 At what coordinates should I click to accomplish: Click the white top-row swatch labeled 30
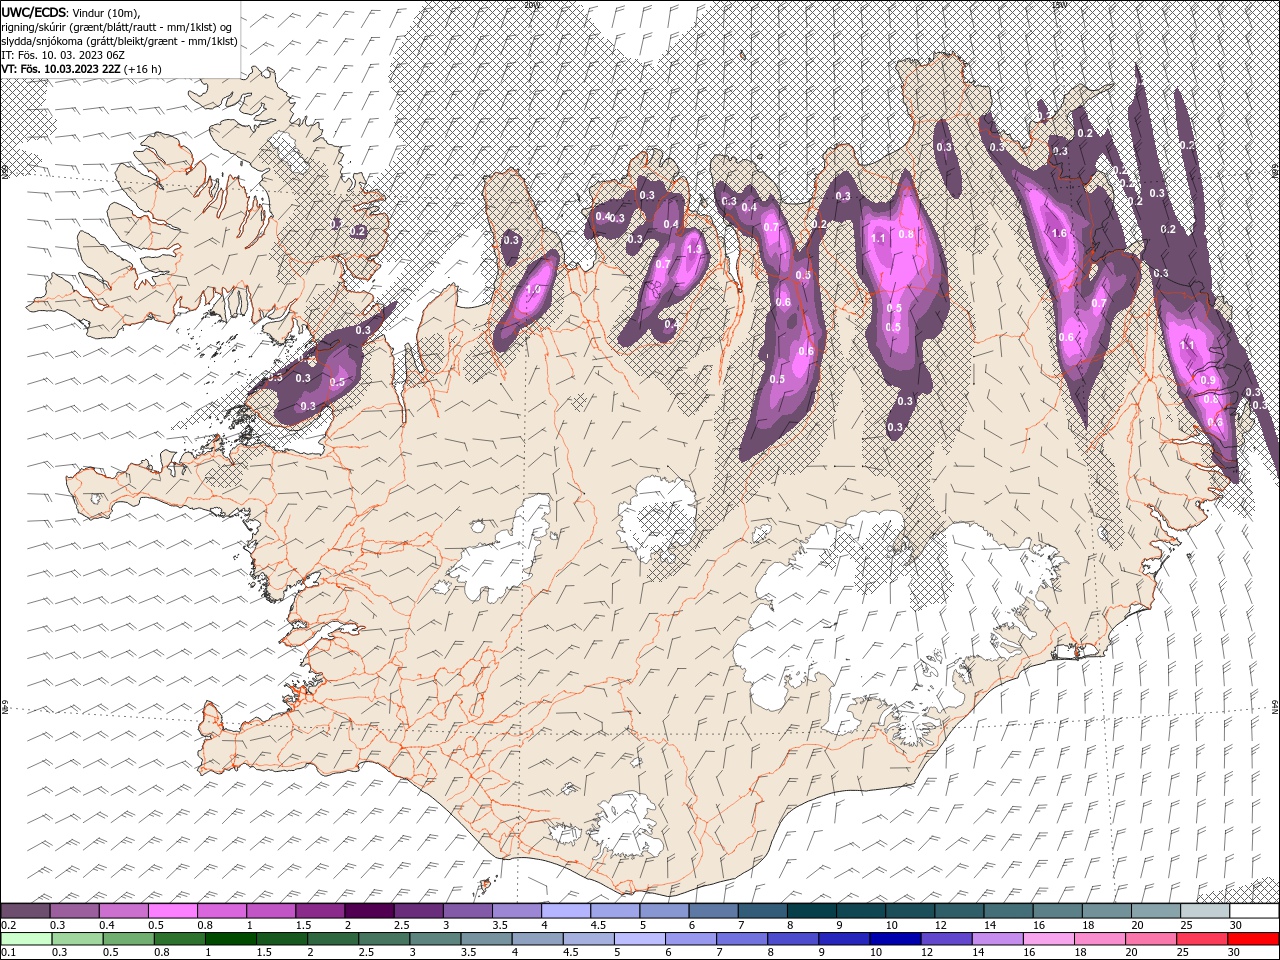(x=1254, y=911)
